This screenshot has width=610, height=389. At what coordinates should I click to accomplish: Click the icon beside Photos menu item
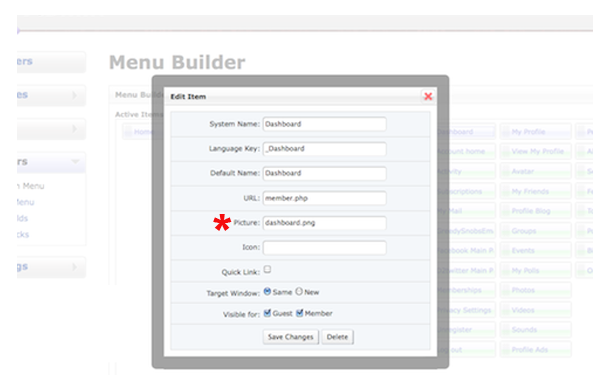click(505, 290)
